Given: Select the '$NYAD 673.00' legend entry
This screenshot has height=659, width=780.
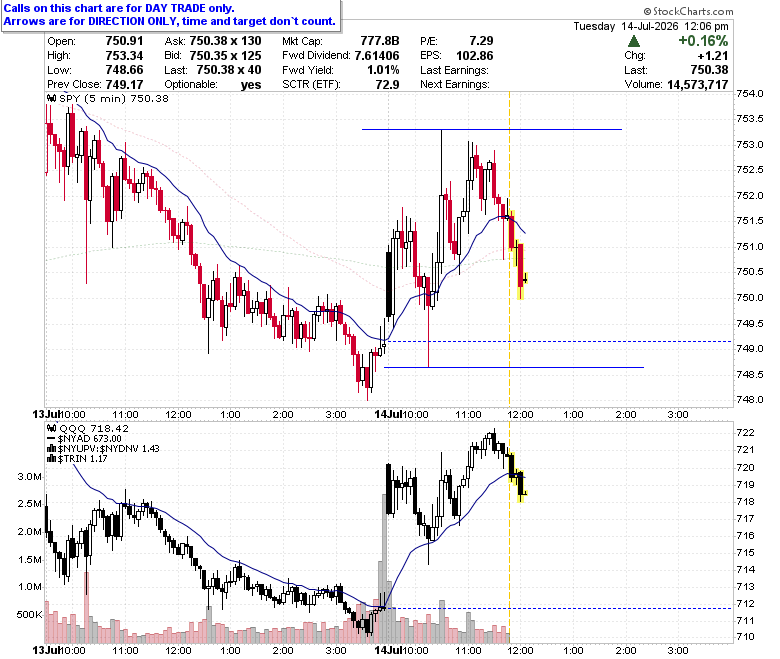Looking at the screenshot, I should 90,439.
